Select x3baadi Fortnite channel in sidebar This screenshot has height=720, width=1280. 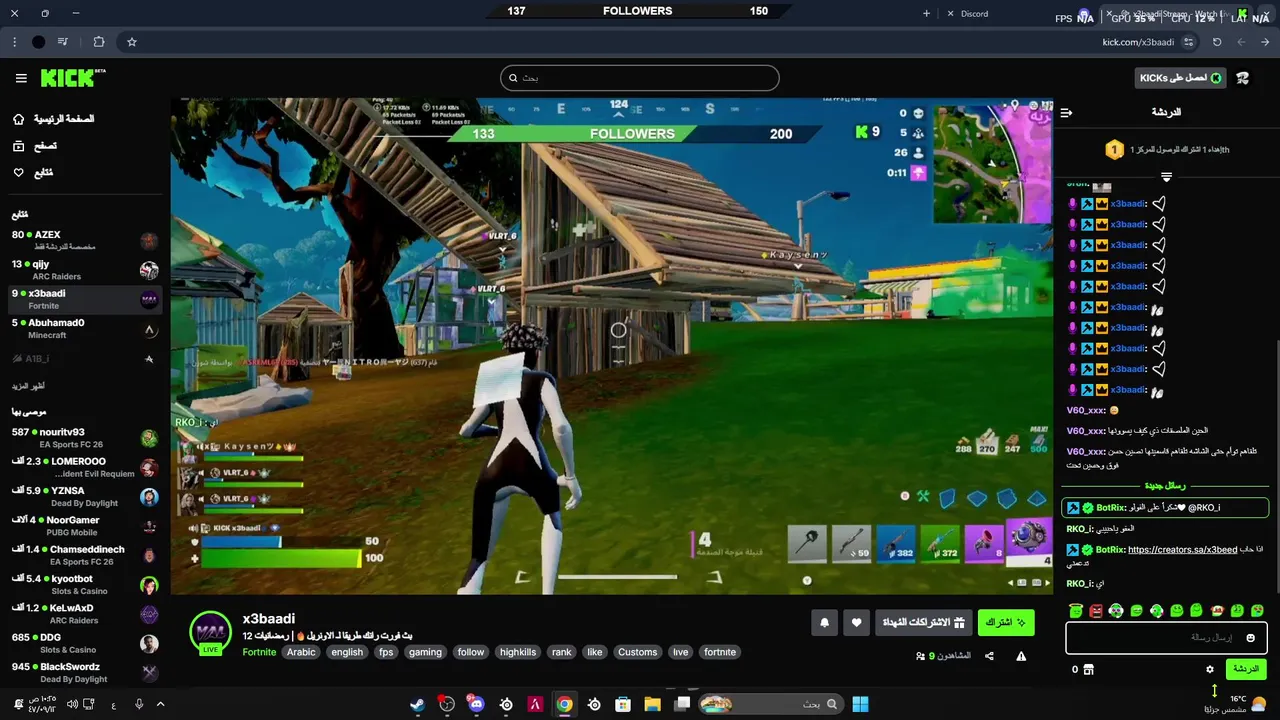pos(84,299)
